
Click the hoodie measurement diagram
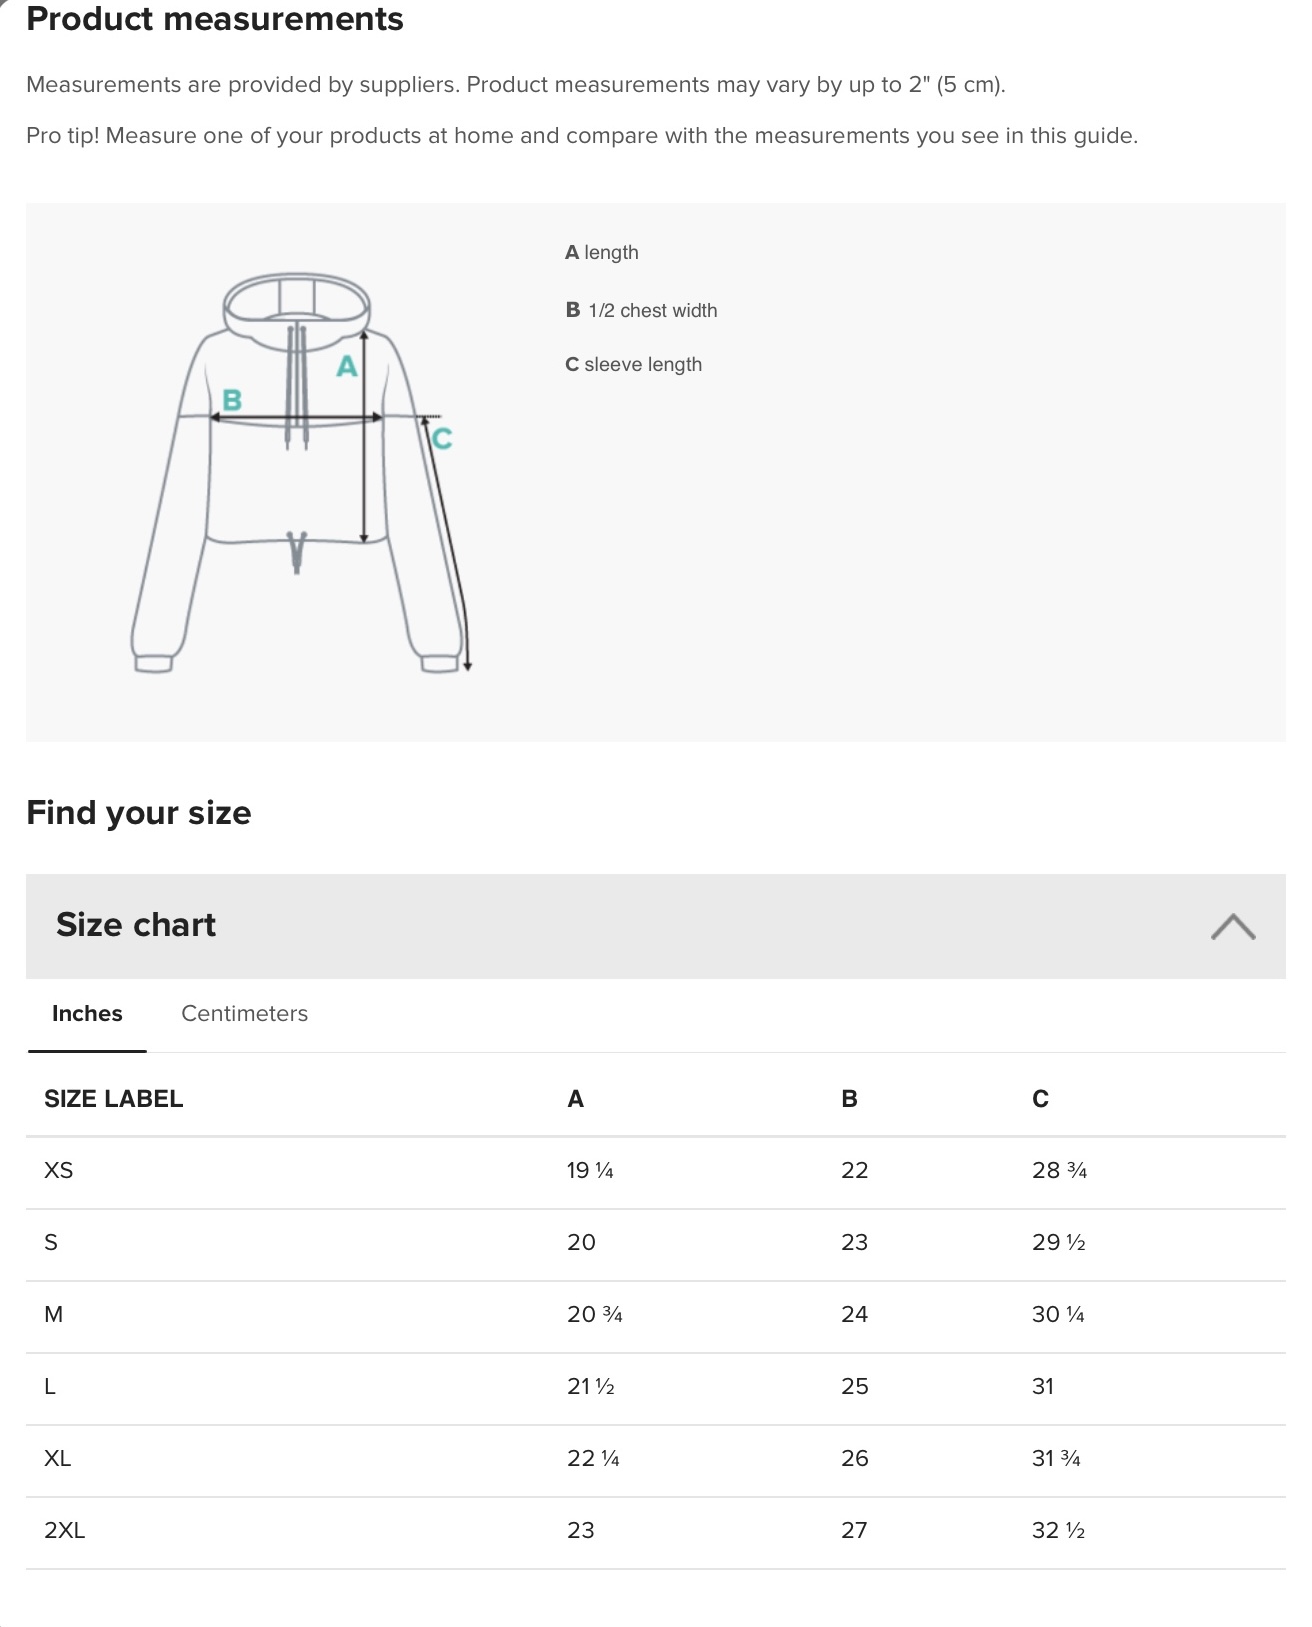tap(300, 470)
